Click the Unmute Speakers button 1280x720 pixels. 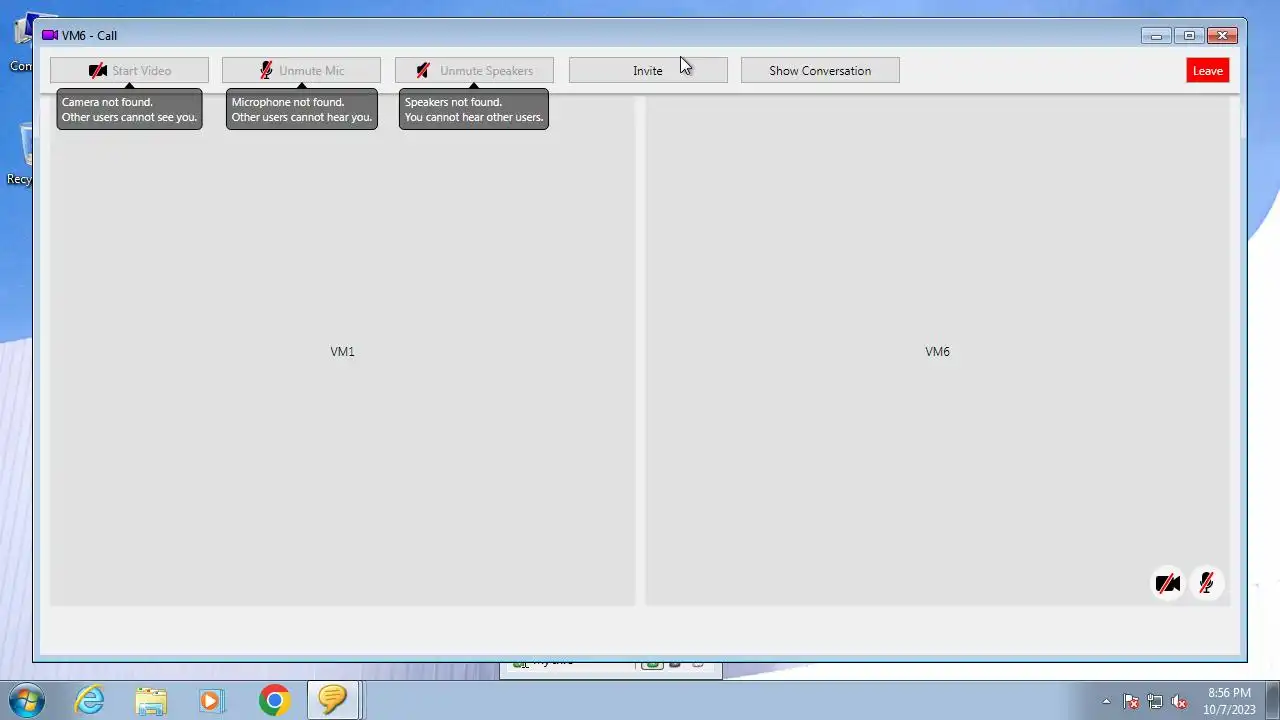[x=474, y=71]
